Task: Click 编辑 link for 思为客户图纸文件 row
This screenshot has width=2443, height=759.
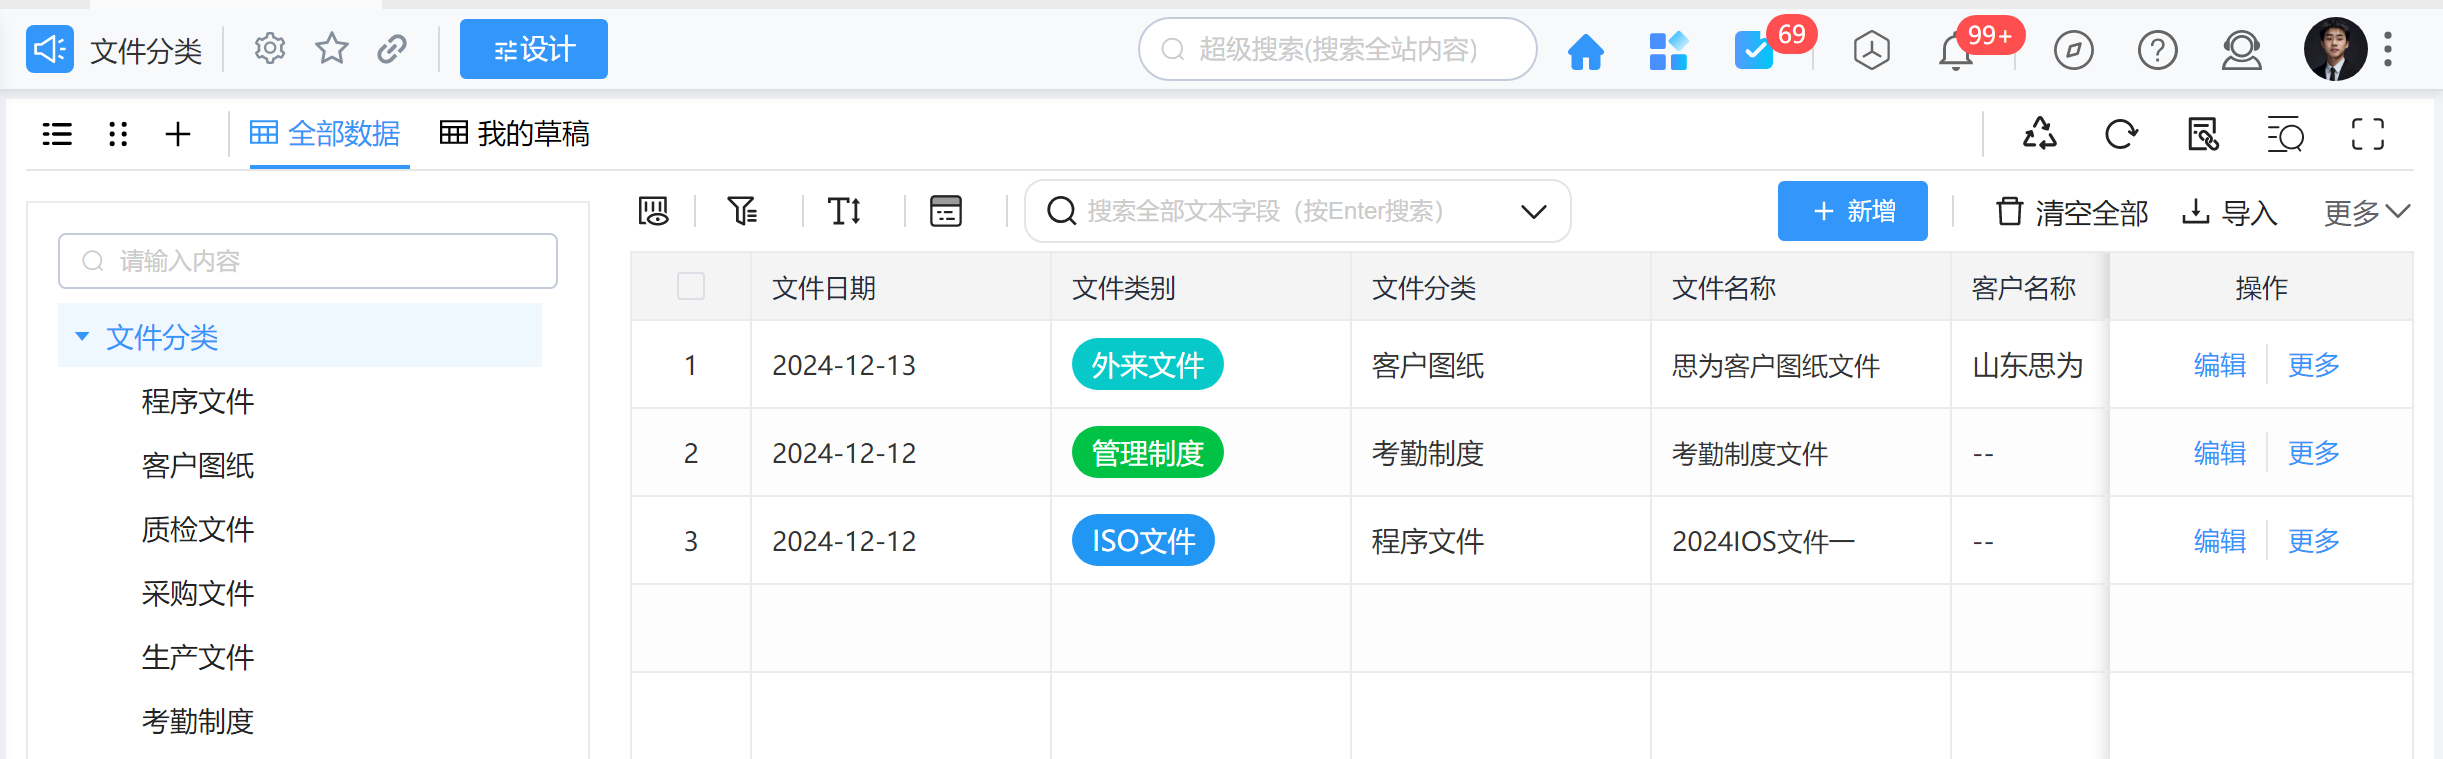Action: point(2219,365)
